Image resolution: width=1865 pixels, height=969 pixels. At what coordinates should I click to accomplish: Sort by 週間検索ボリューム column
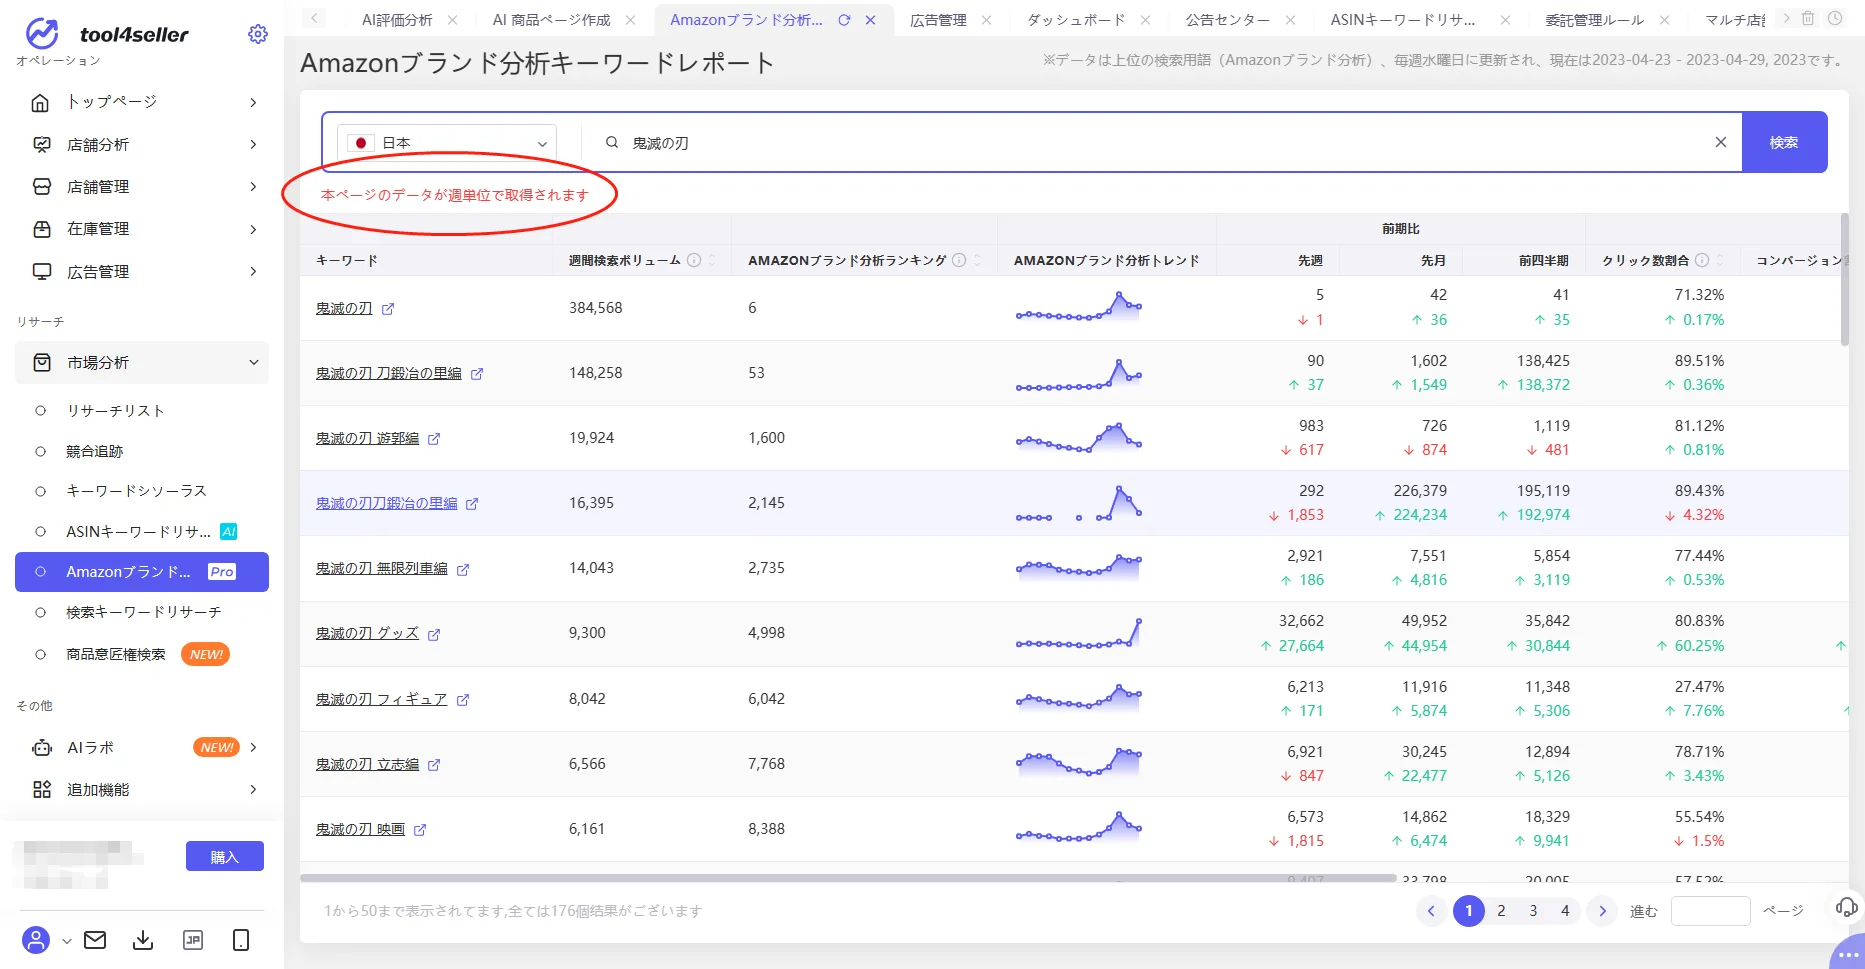[x=712, y=260]
